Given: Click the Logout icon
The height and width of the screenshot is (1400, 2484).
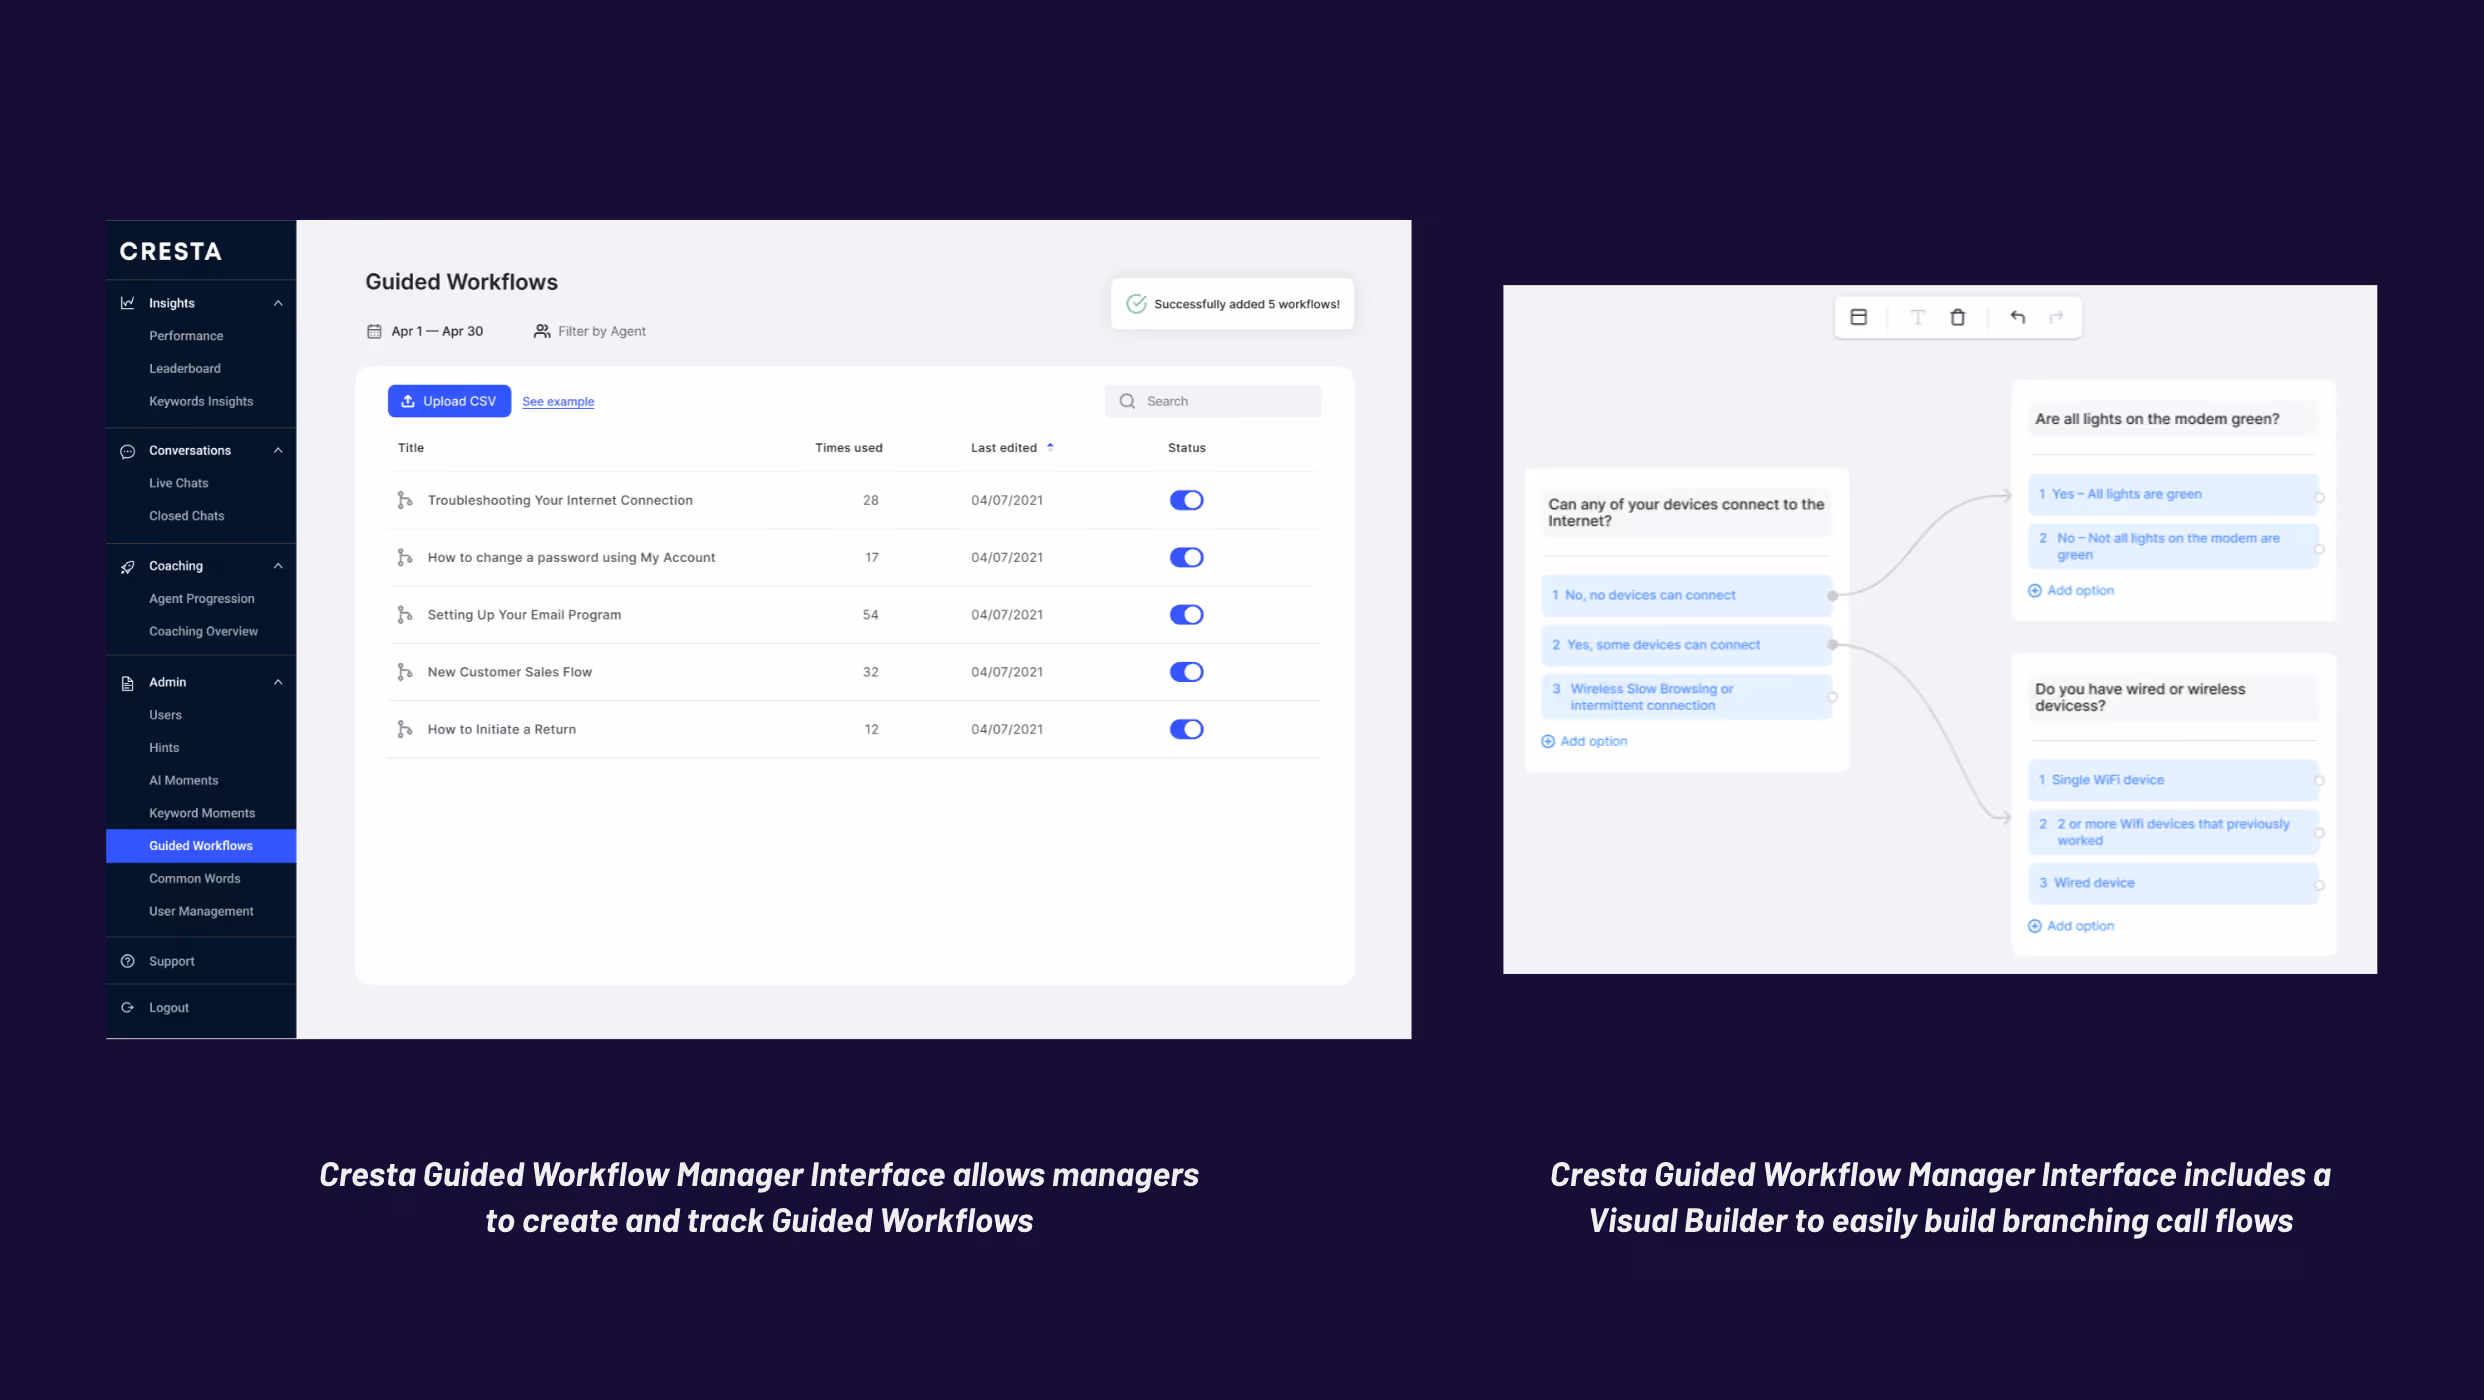Looking at the screenshot, I should coord(127,1008).
